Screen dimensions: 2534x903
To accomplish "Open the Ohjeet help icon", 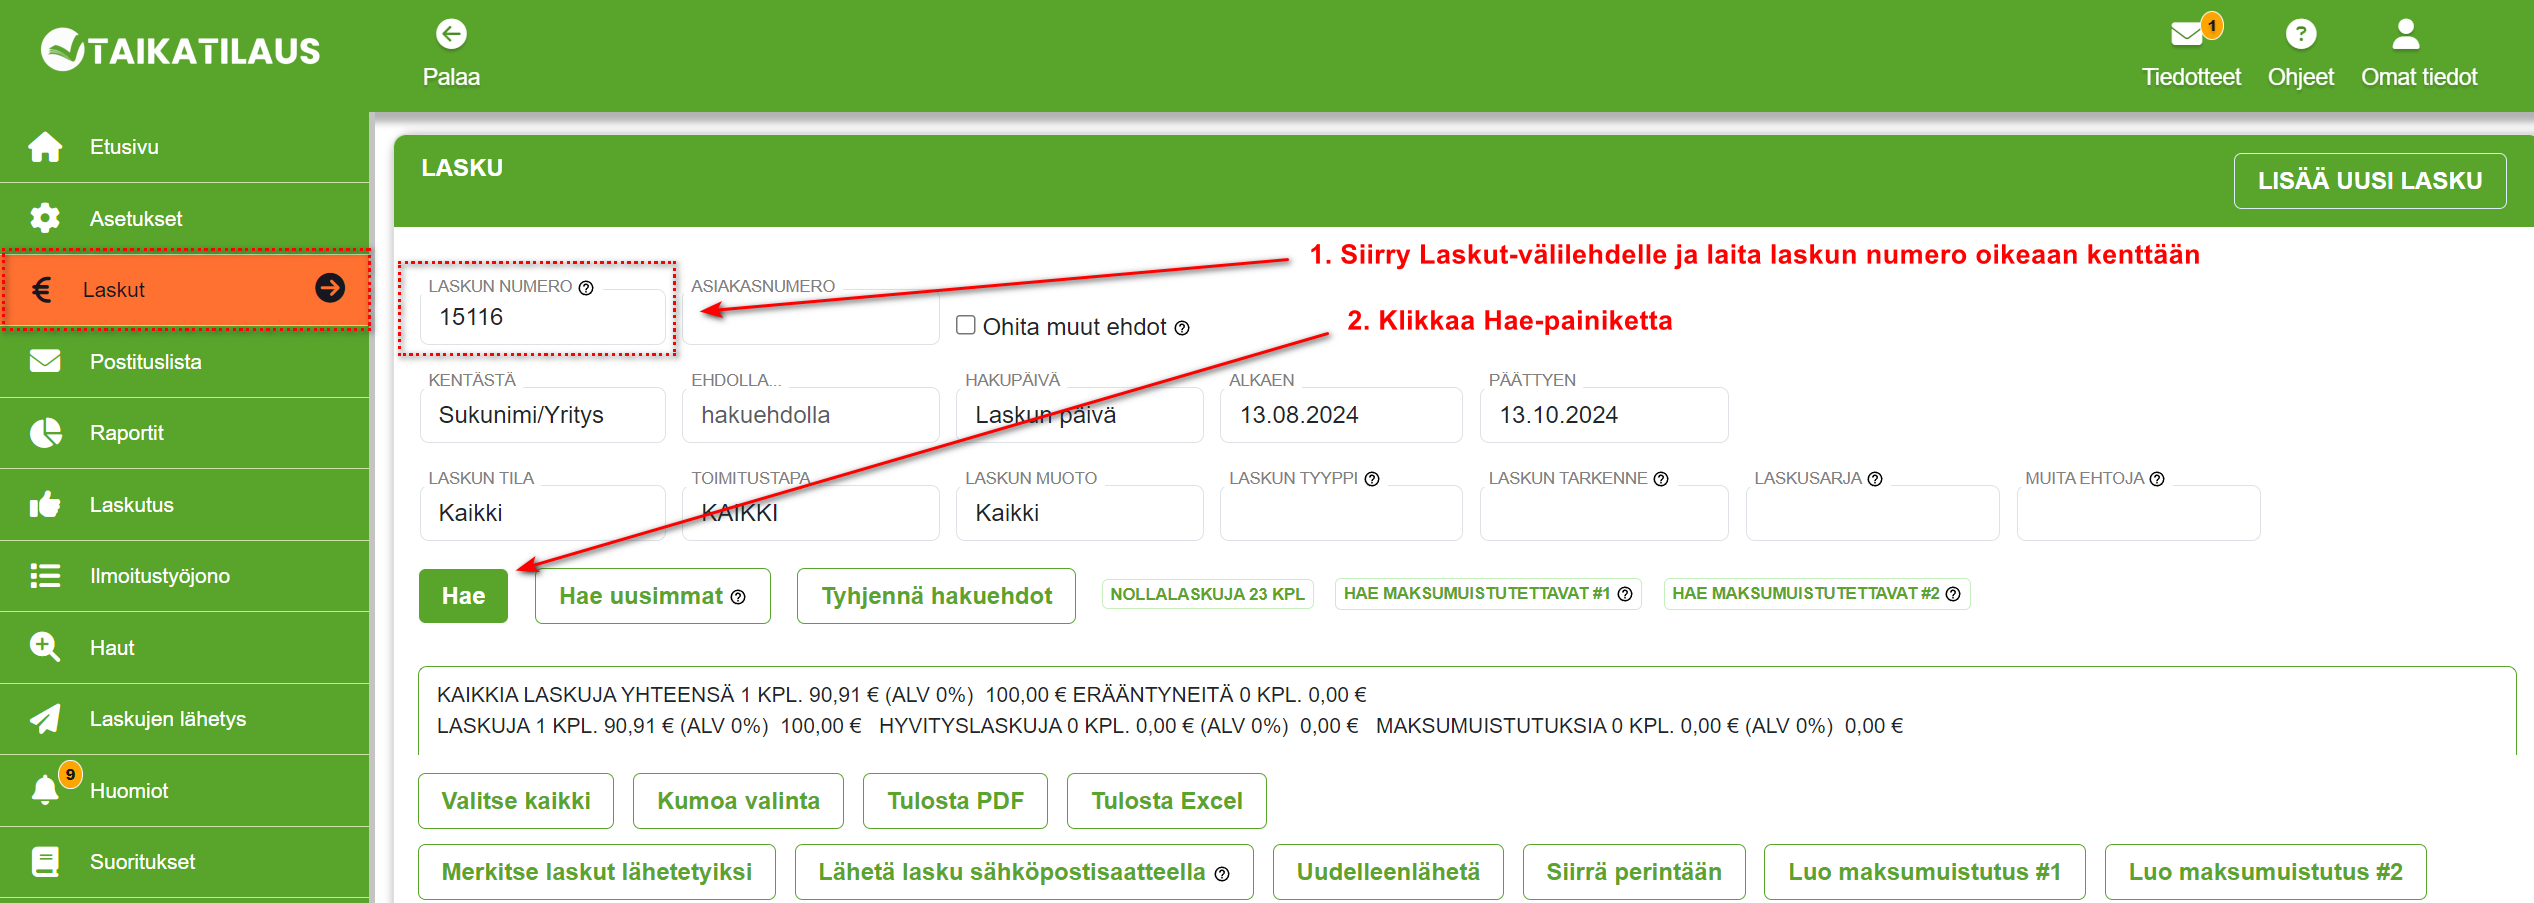I will point(2300,35).
